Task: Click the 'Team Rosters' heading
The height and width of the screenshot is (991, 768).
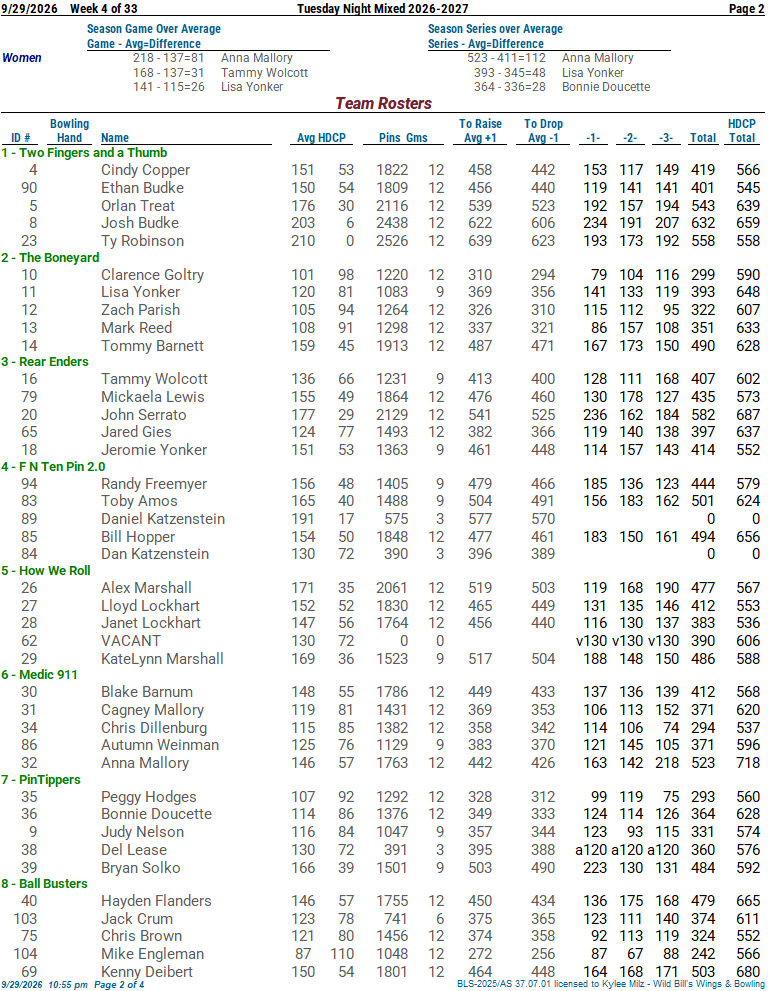Action: tap(383, 103)
